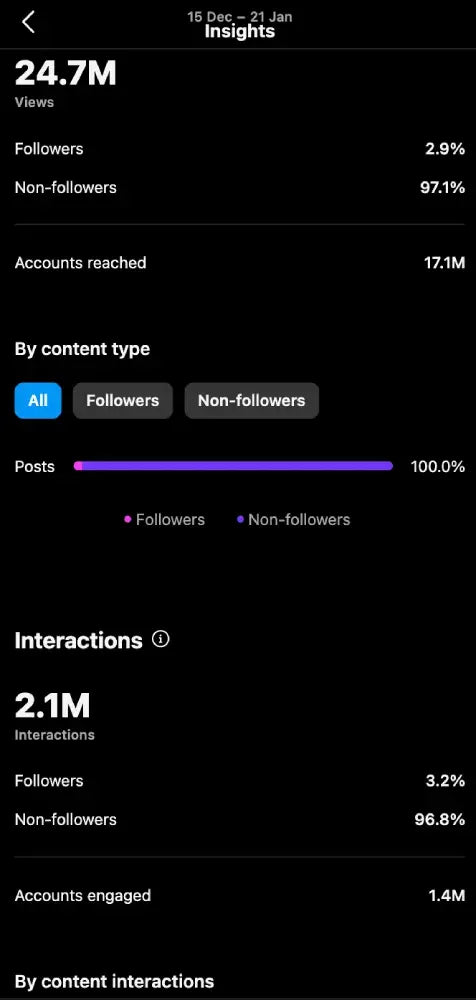The width and height of the screenshot is (476, 1000).
Task: Click the pink Followers legend dot
Action: pos(127,520)
